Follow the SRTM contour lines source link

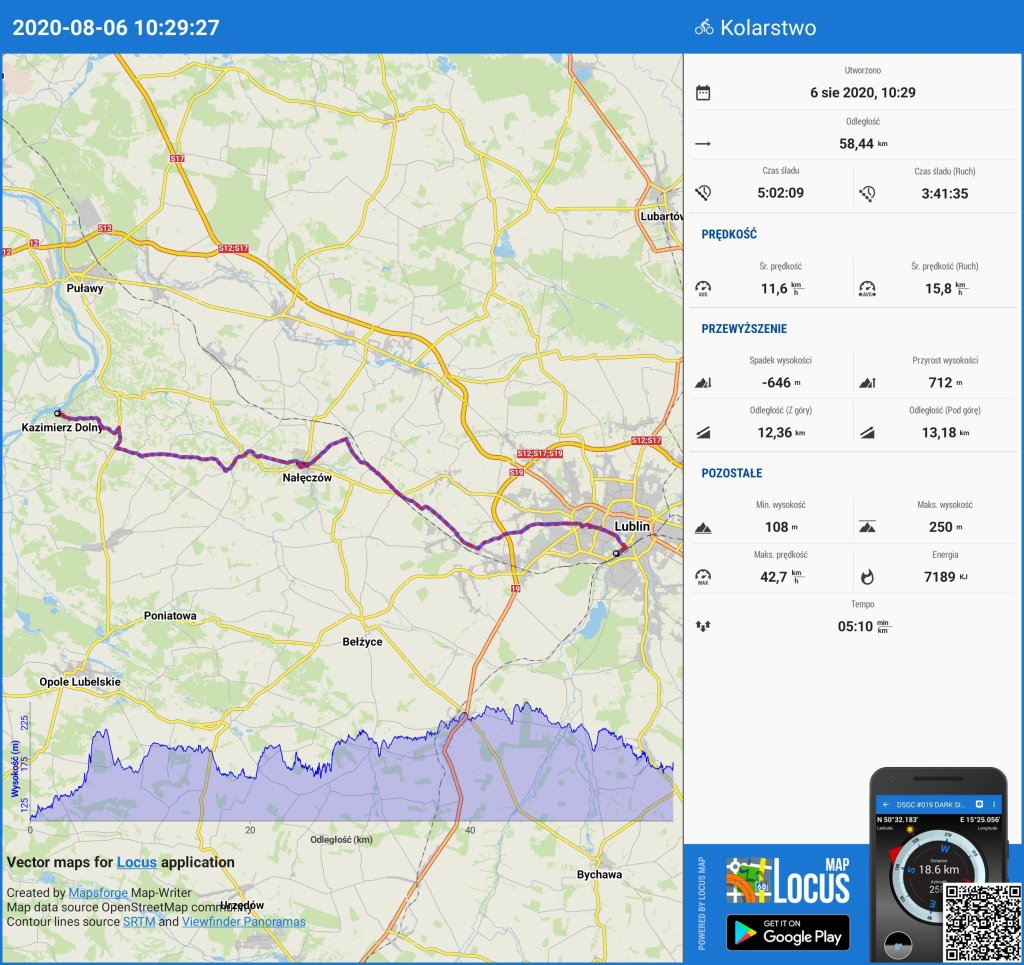click(138, 921)
